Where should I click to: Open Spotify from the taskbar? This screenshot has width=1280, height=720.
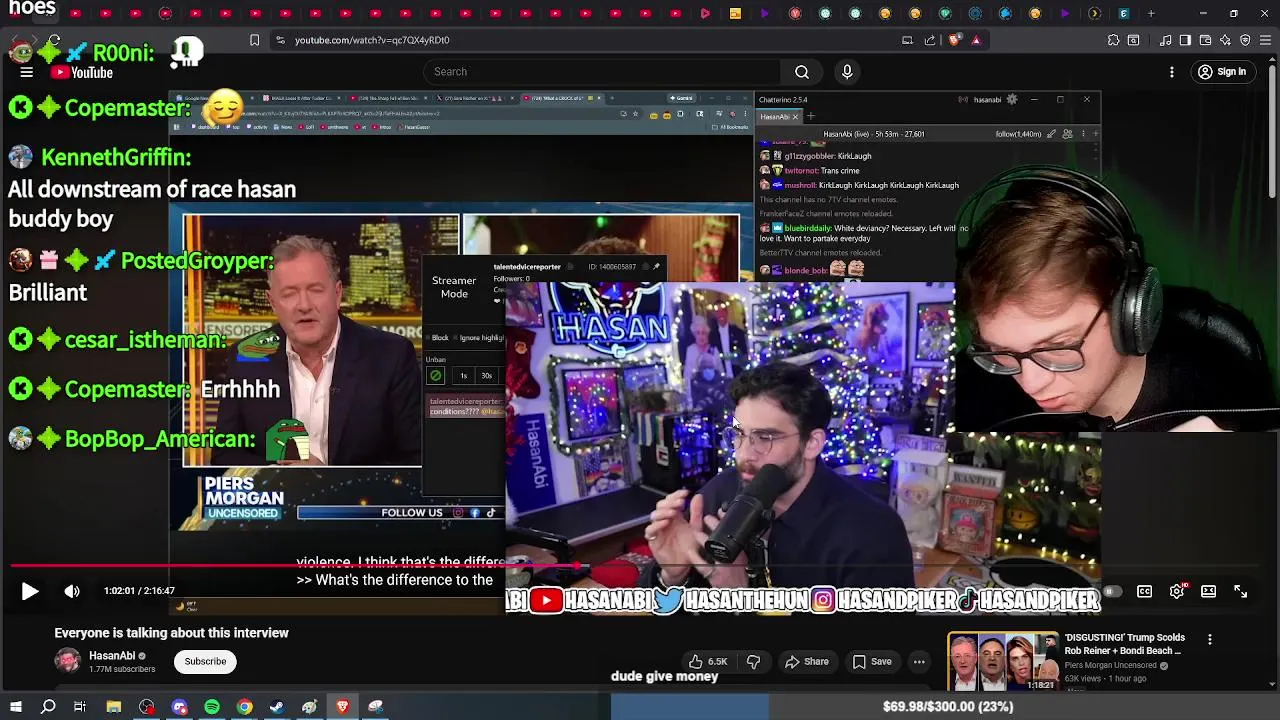[212, 707]
